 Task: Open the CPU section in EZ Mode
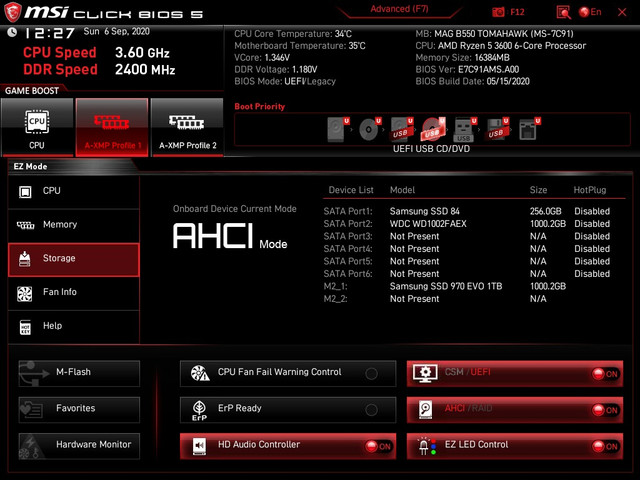[x=73, y=191]
